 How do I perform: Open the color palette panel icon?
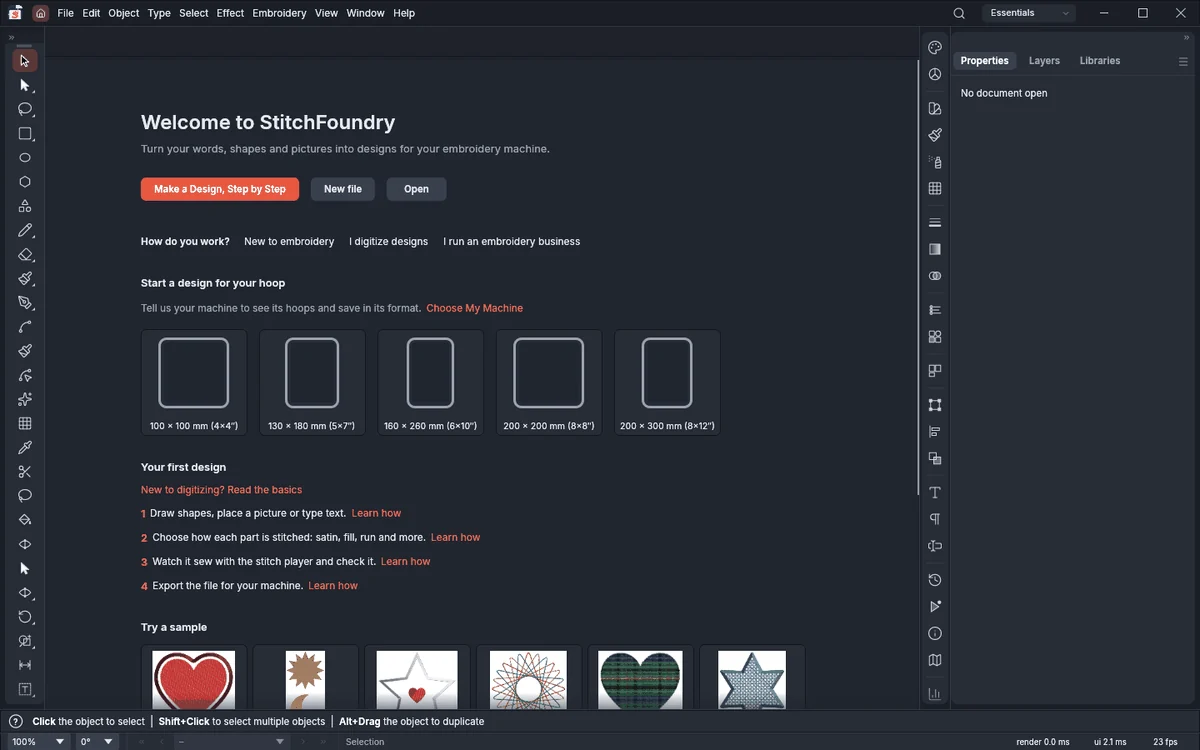tap(935, 47)
